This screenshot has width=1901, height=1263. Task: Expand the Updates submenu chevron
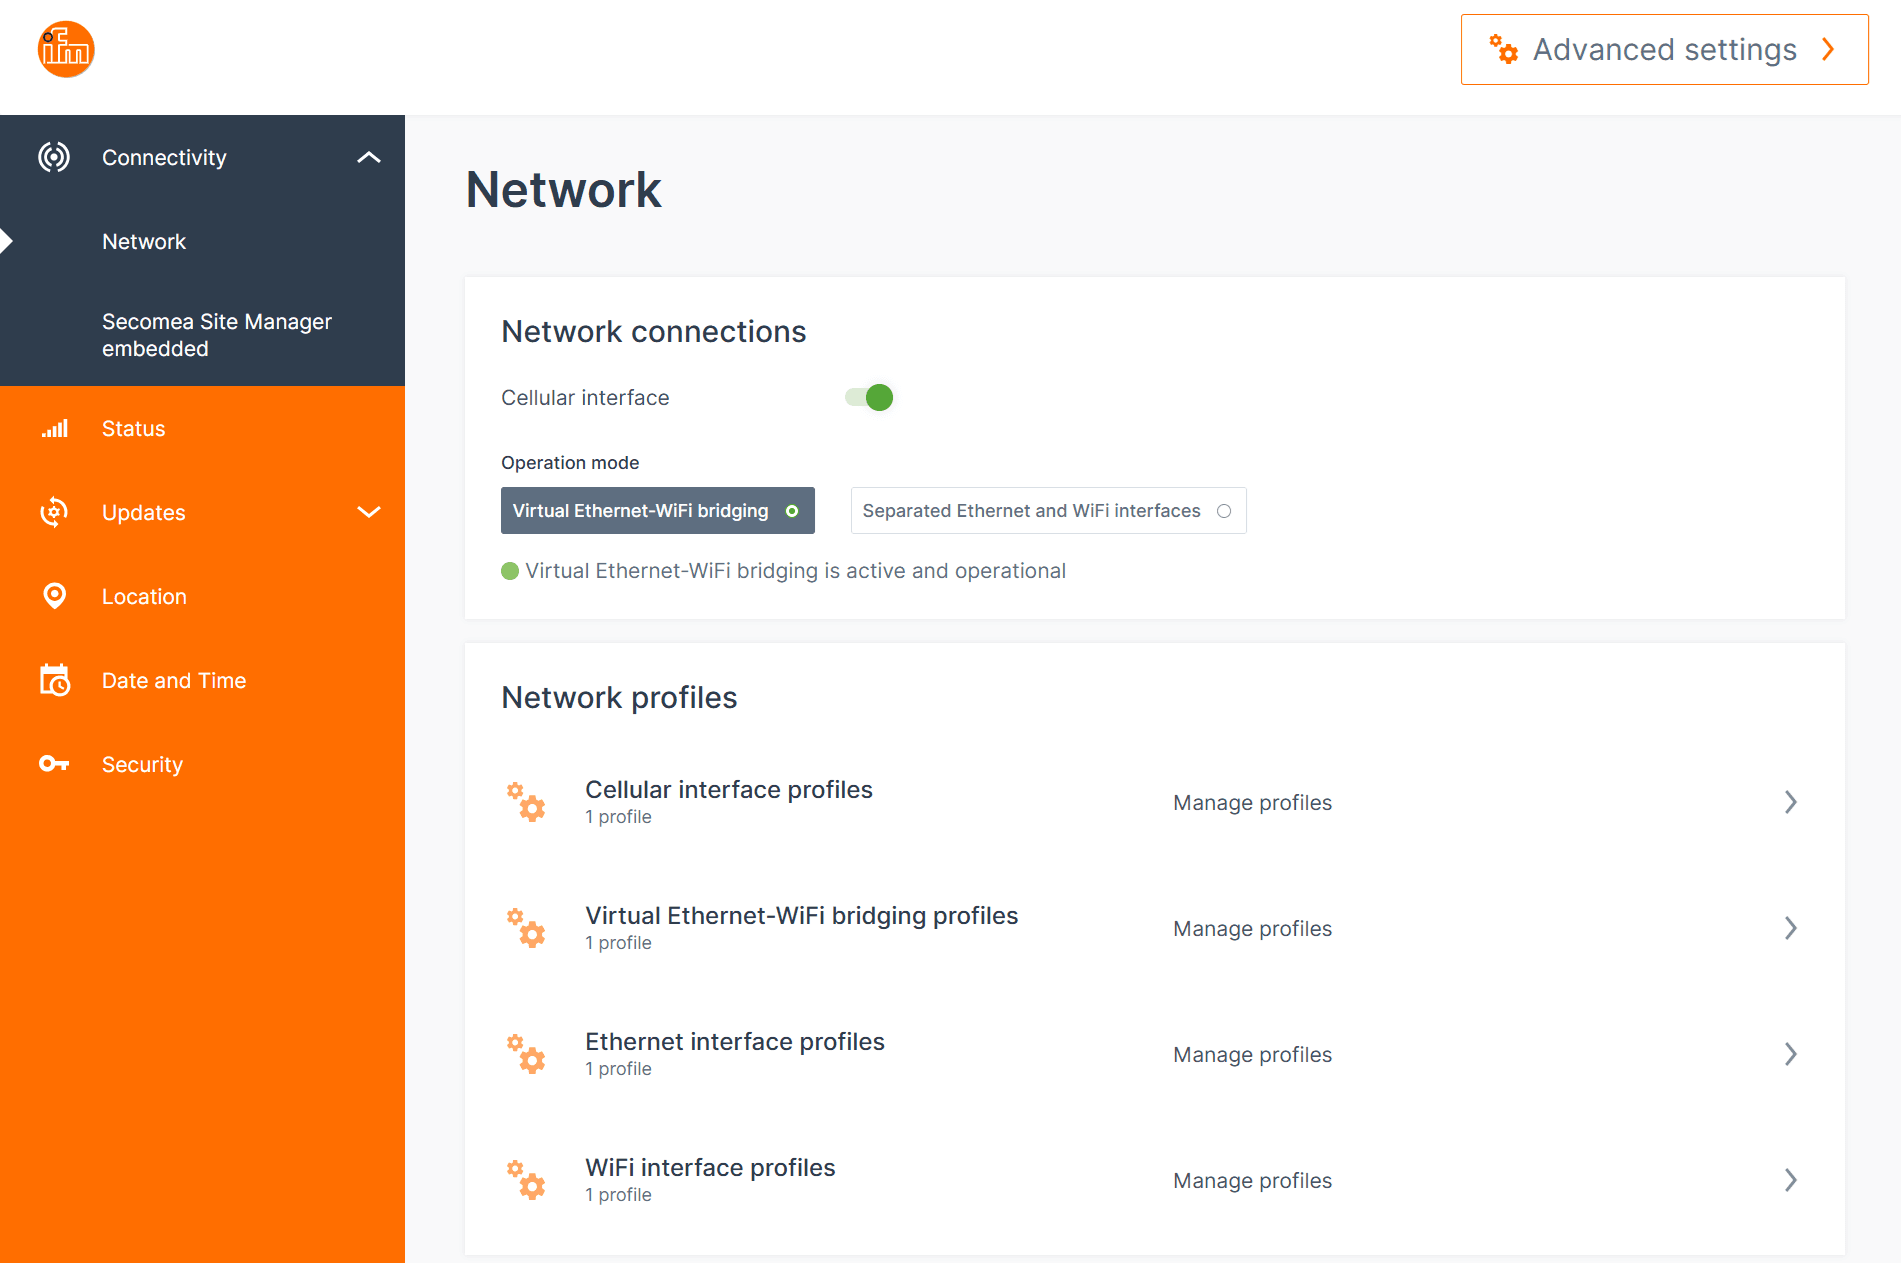369,512
